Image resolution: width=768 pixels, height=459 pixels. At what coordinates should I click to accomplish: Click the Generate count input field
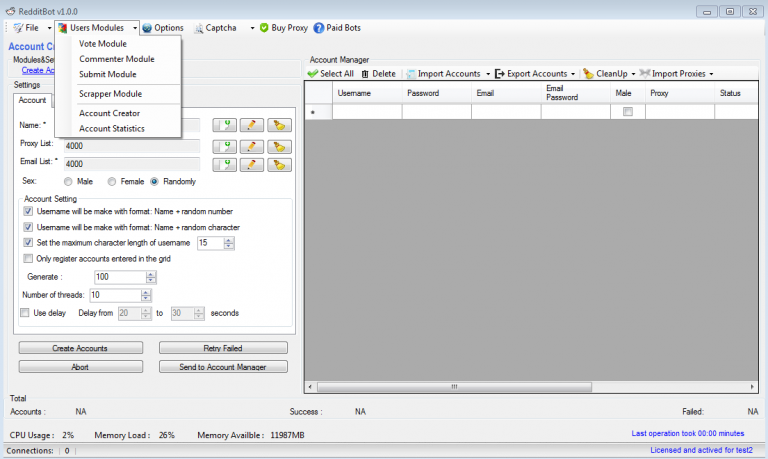(118, 277)
